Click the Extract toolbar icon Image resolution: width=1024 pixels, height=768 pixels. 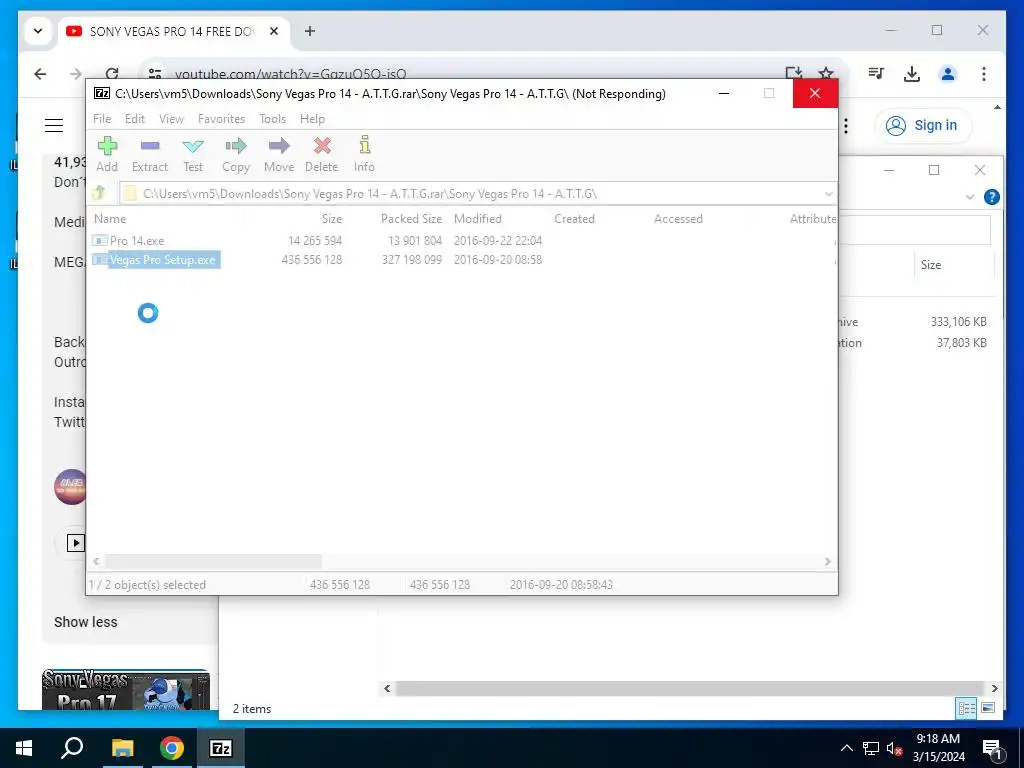[x=150, y=154]
